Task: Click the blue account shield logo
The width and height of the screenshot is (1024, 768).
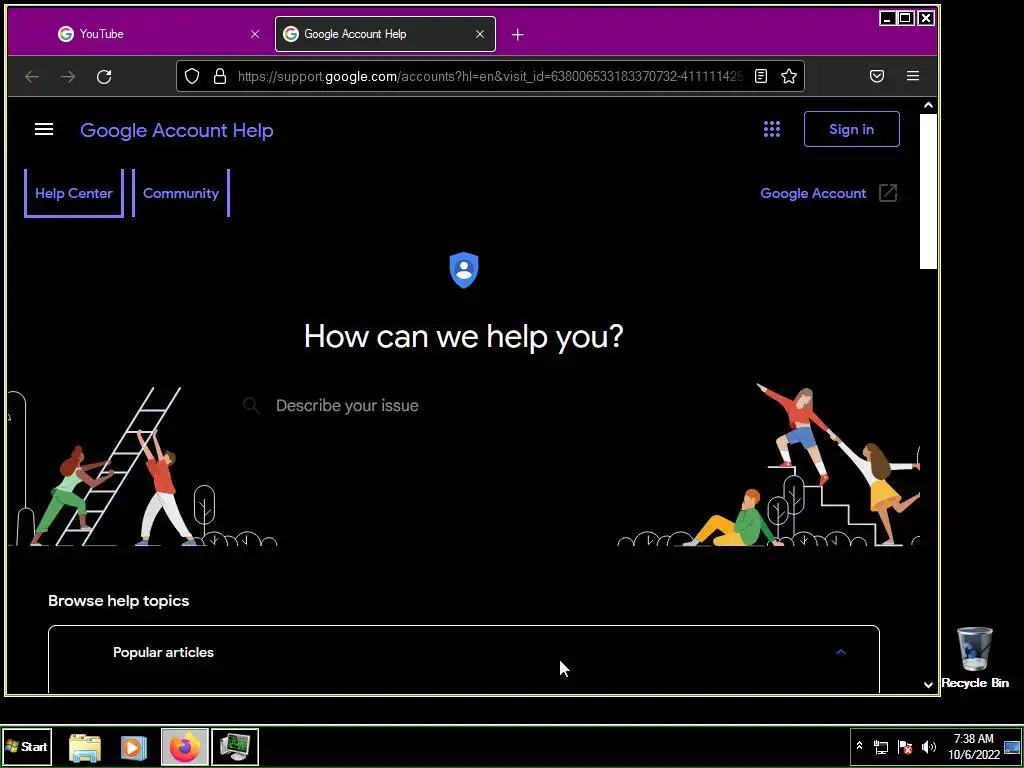Action: pos(464,270)
